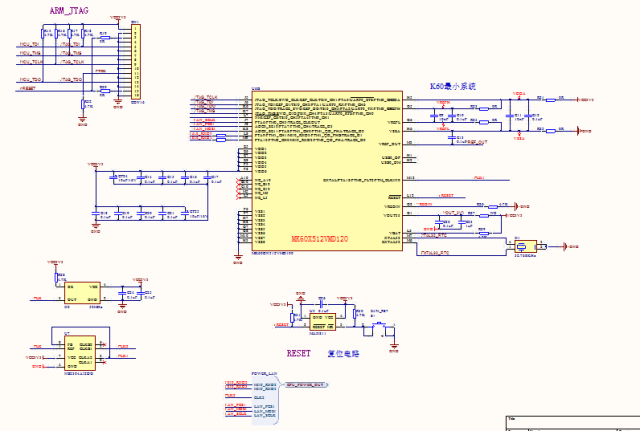
Task: Click ground symbol beside the crystal
Action: point(569,247)
